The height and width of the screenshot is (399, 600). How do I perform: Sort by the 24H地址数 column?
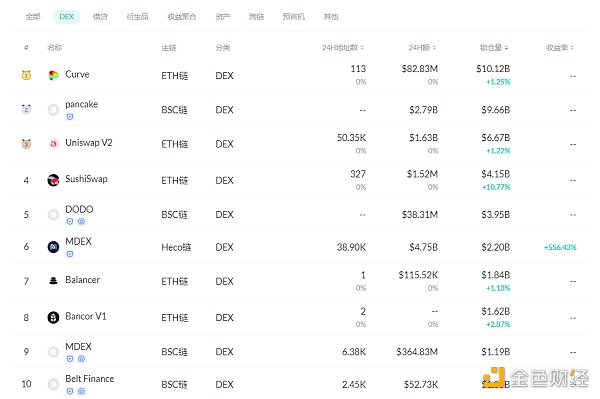[x=343, y=47]
